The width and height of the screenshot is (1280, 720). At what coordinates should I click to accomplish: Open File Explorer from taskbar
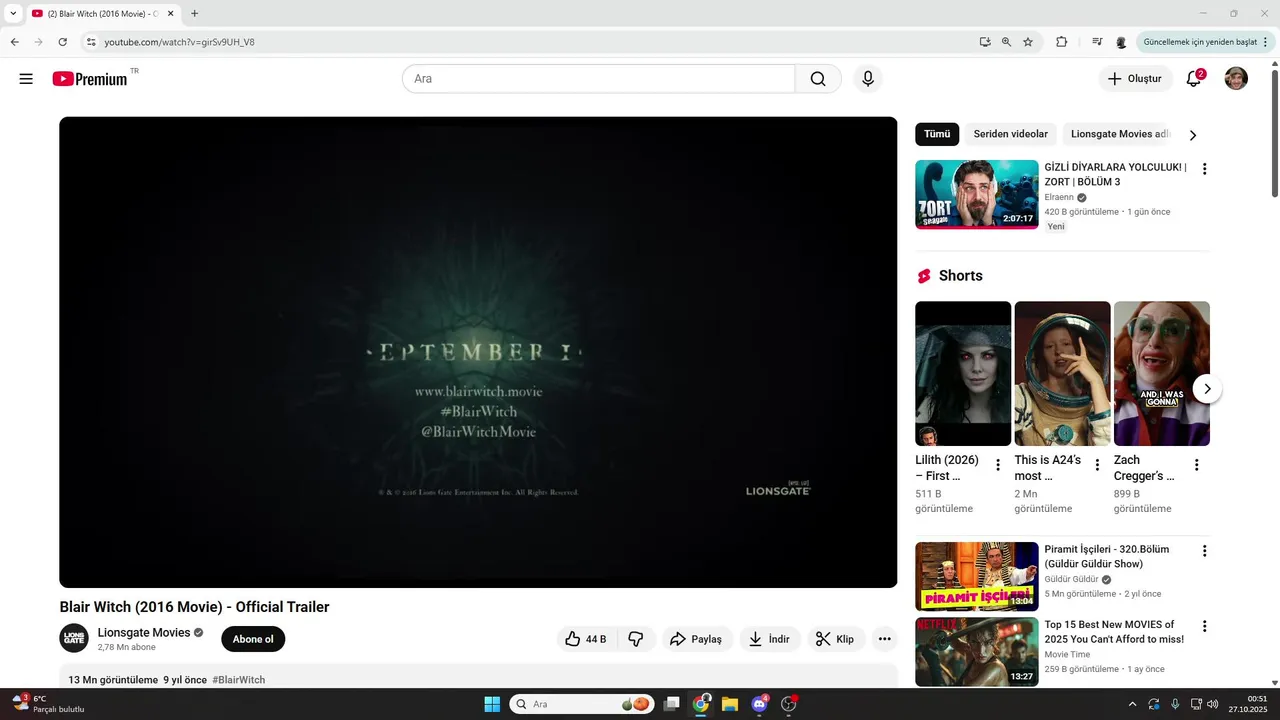[729, 704]
